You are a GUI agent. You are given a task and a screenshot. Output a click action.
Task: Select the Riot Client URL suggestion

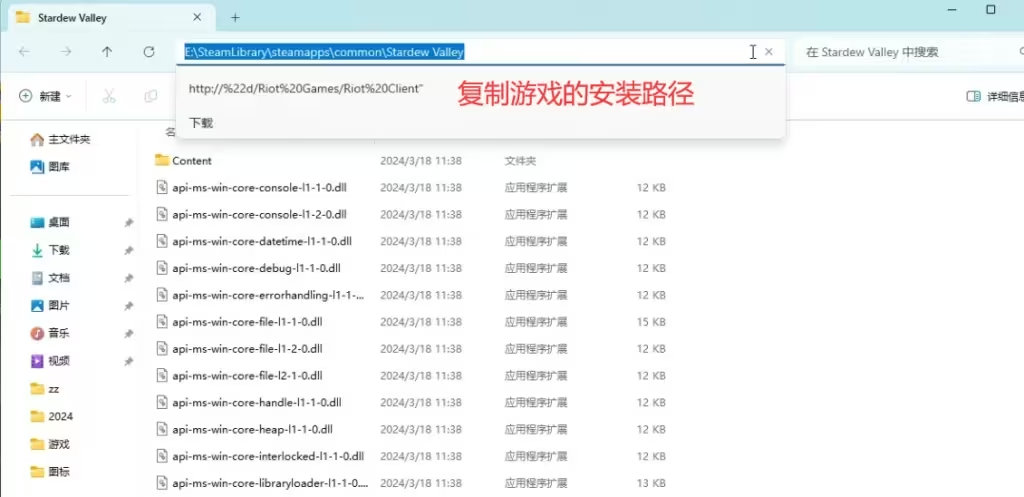[x=306, y=88]
